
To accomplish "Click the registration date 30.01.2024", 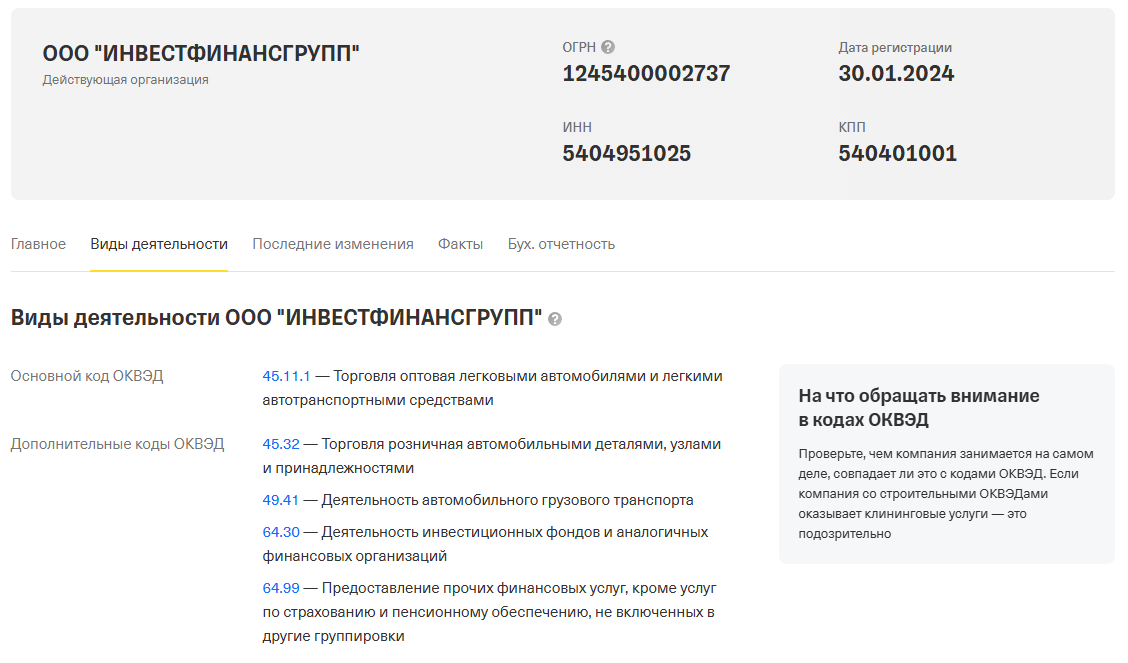I will point(896,74).
